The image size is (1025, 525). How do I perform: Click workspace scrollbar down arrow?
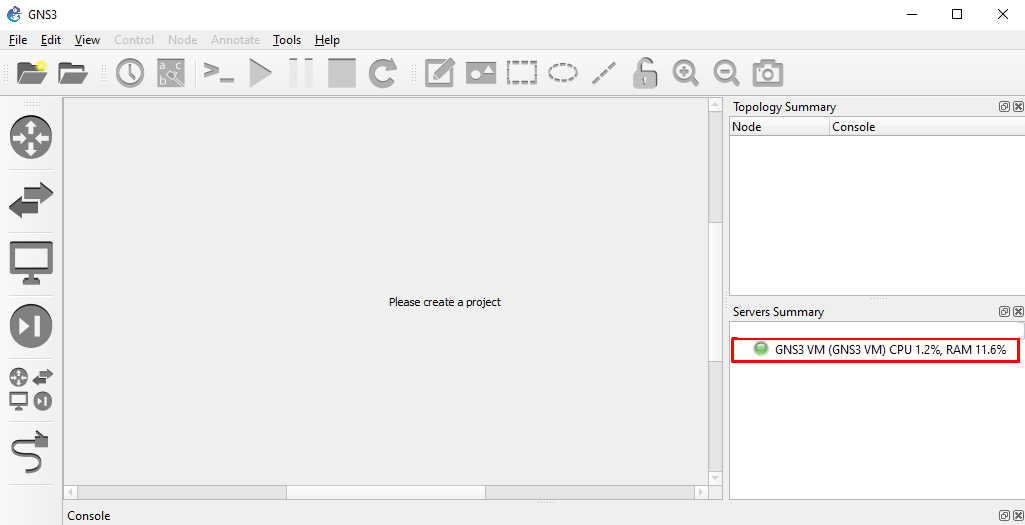[715, 478]
